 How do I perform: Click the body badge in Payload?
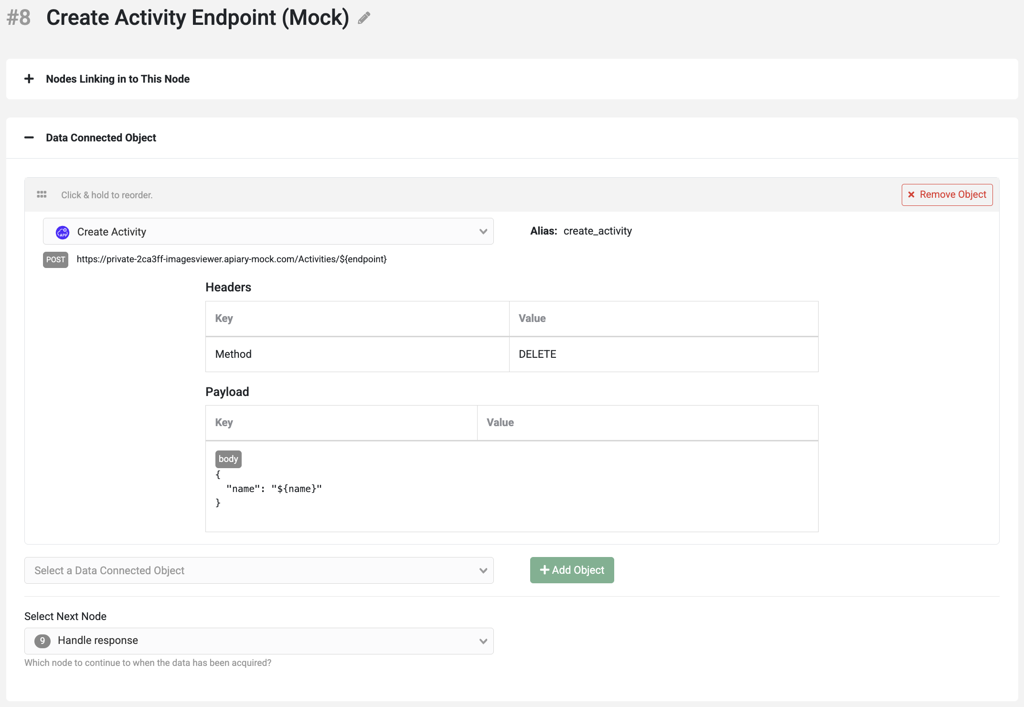(228, 459)
